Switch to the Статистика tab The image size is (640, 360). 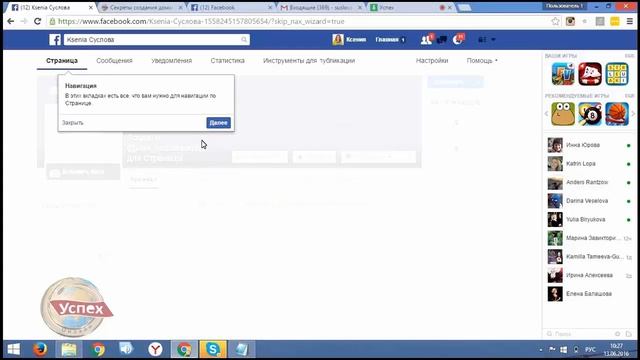pyautogui.click(x=227, y=60)
